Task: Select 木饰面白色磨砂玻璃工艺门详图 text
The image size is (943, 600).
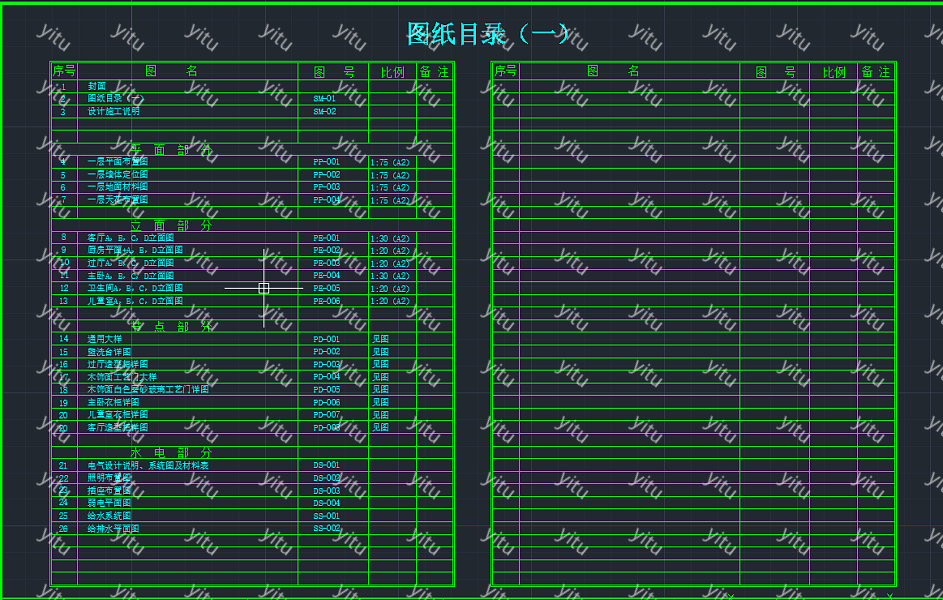Action: tap(147, 390)
